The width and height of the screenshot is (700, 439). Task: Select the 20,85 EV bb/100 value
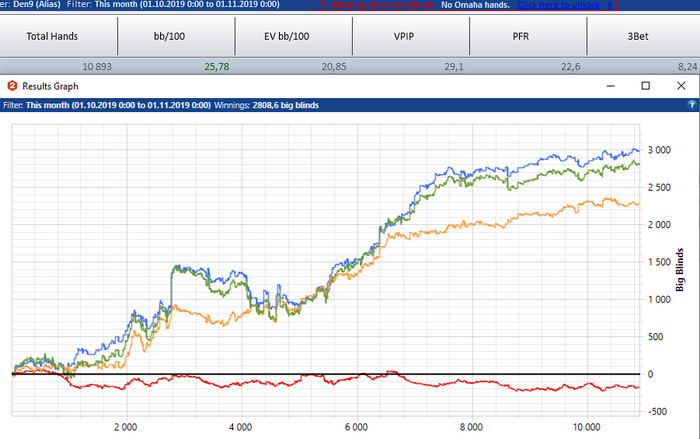(x=334, y=67)
